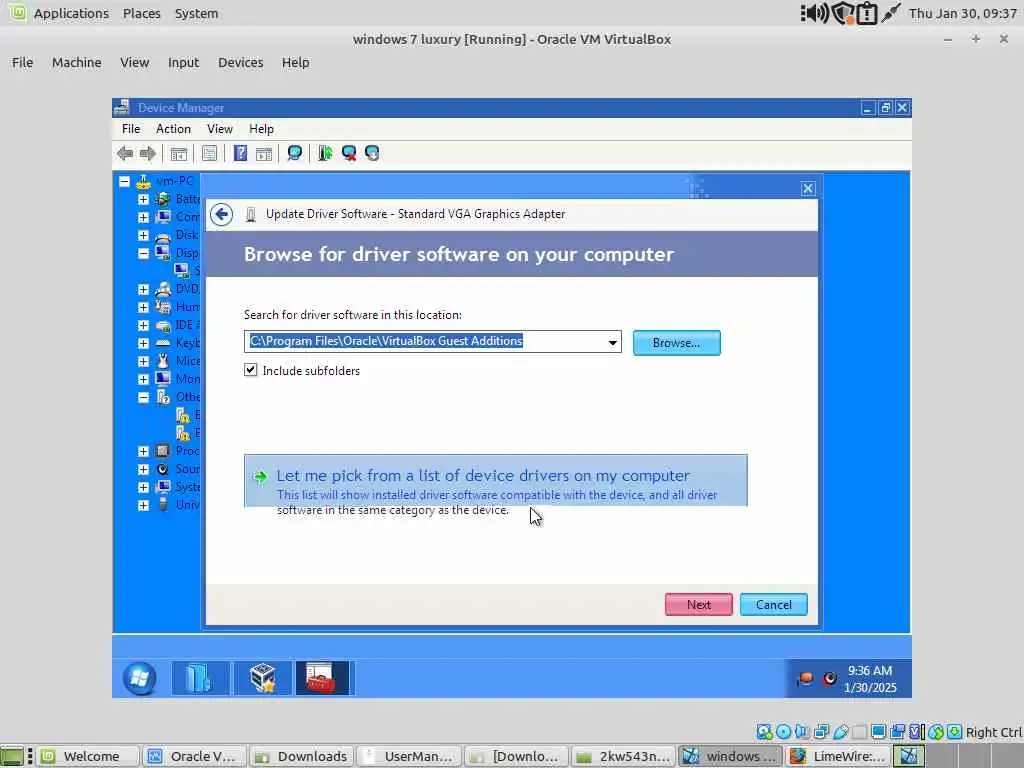Click the back arrow in the Update Driver dialog
Viewport: 1024px width, 768px height.
tap(221, 214)
